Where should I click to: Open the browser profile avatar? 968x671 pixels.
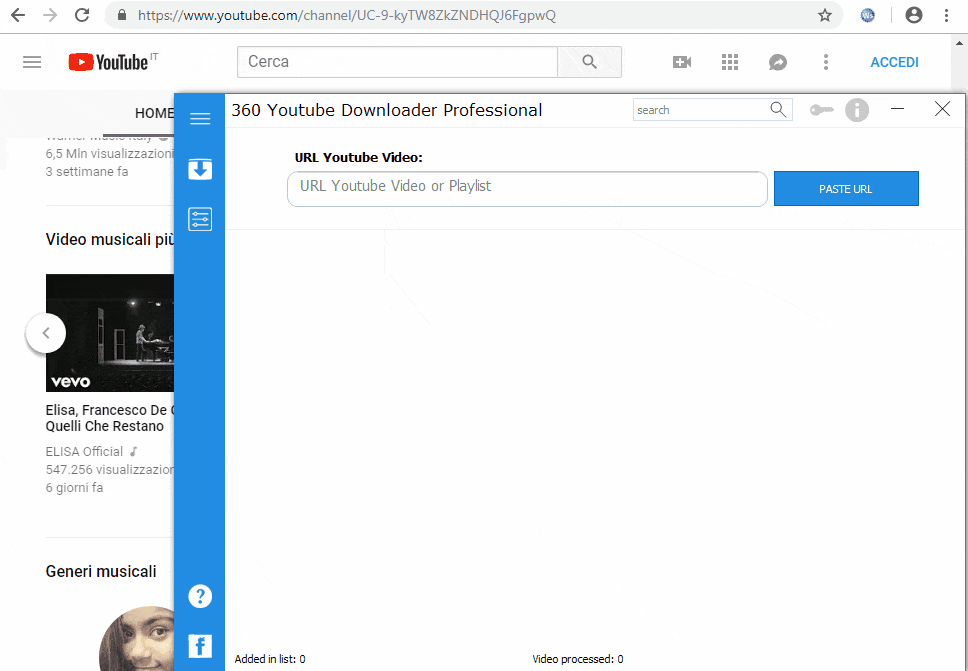pos(914,15)
